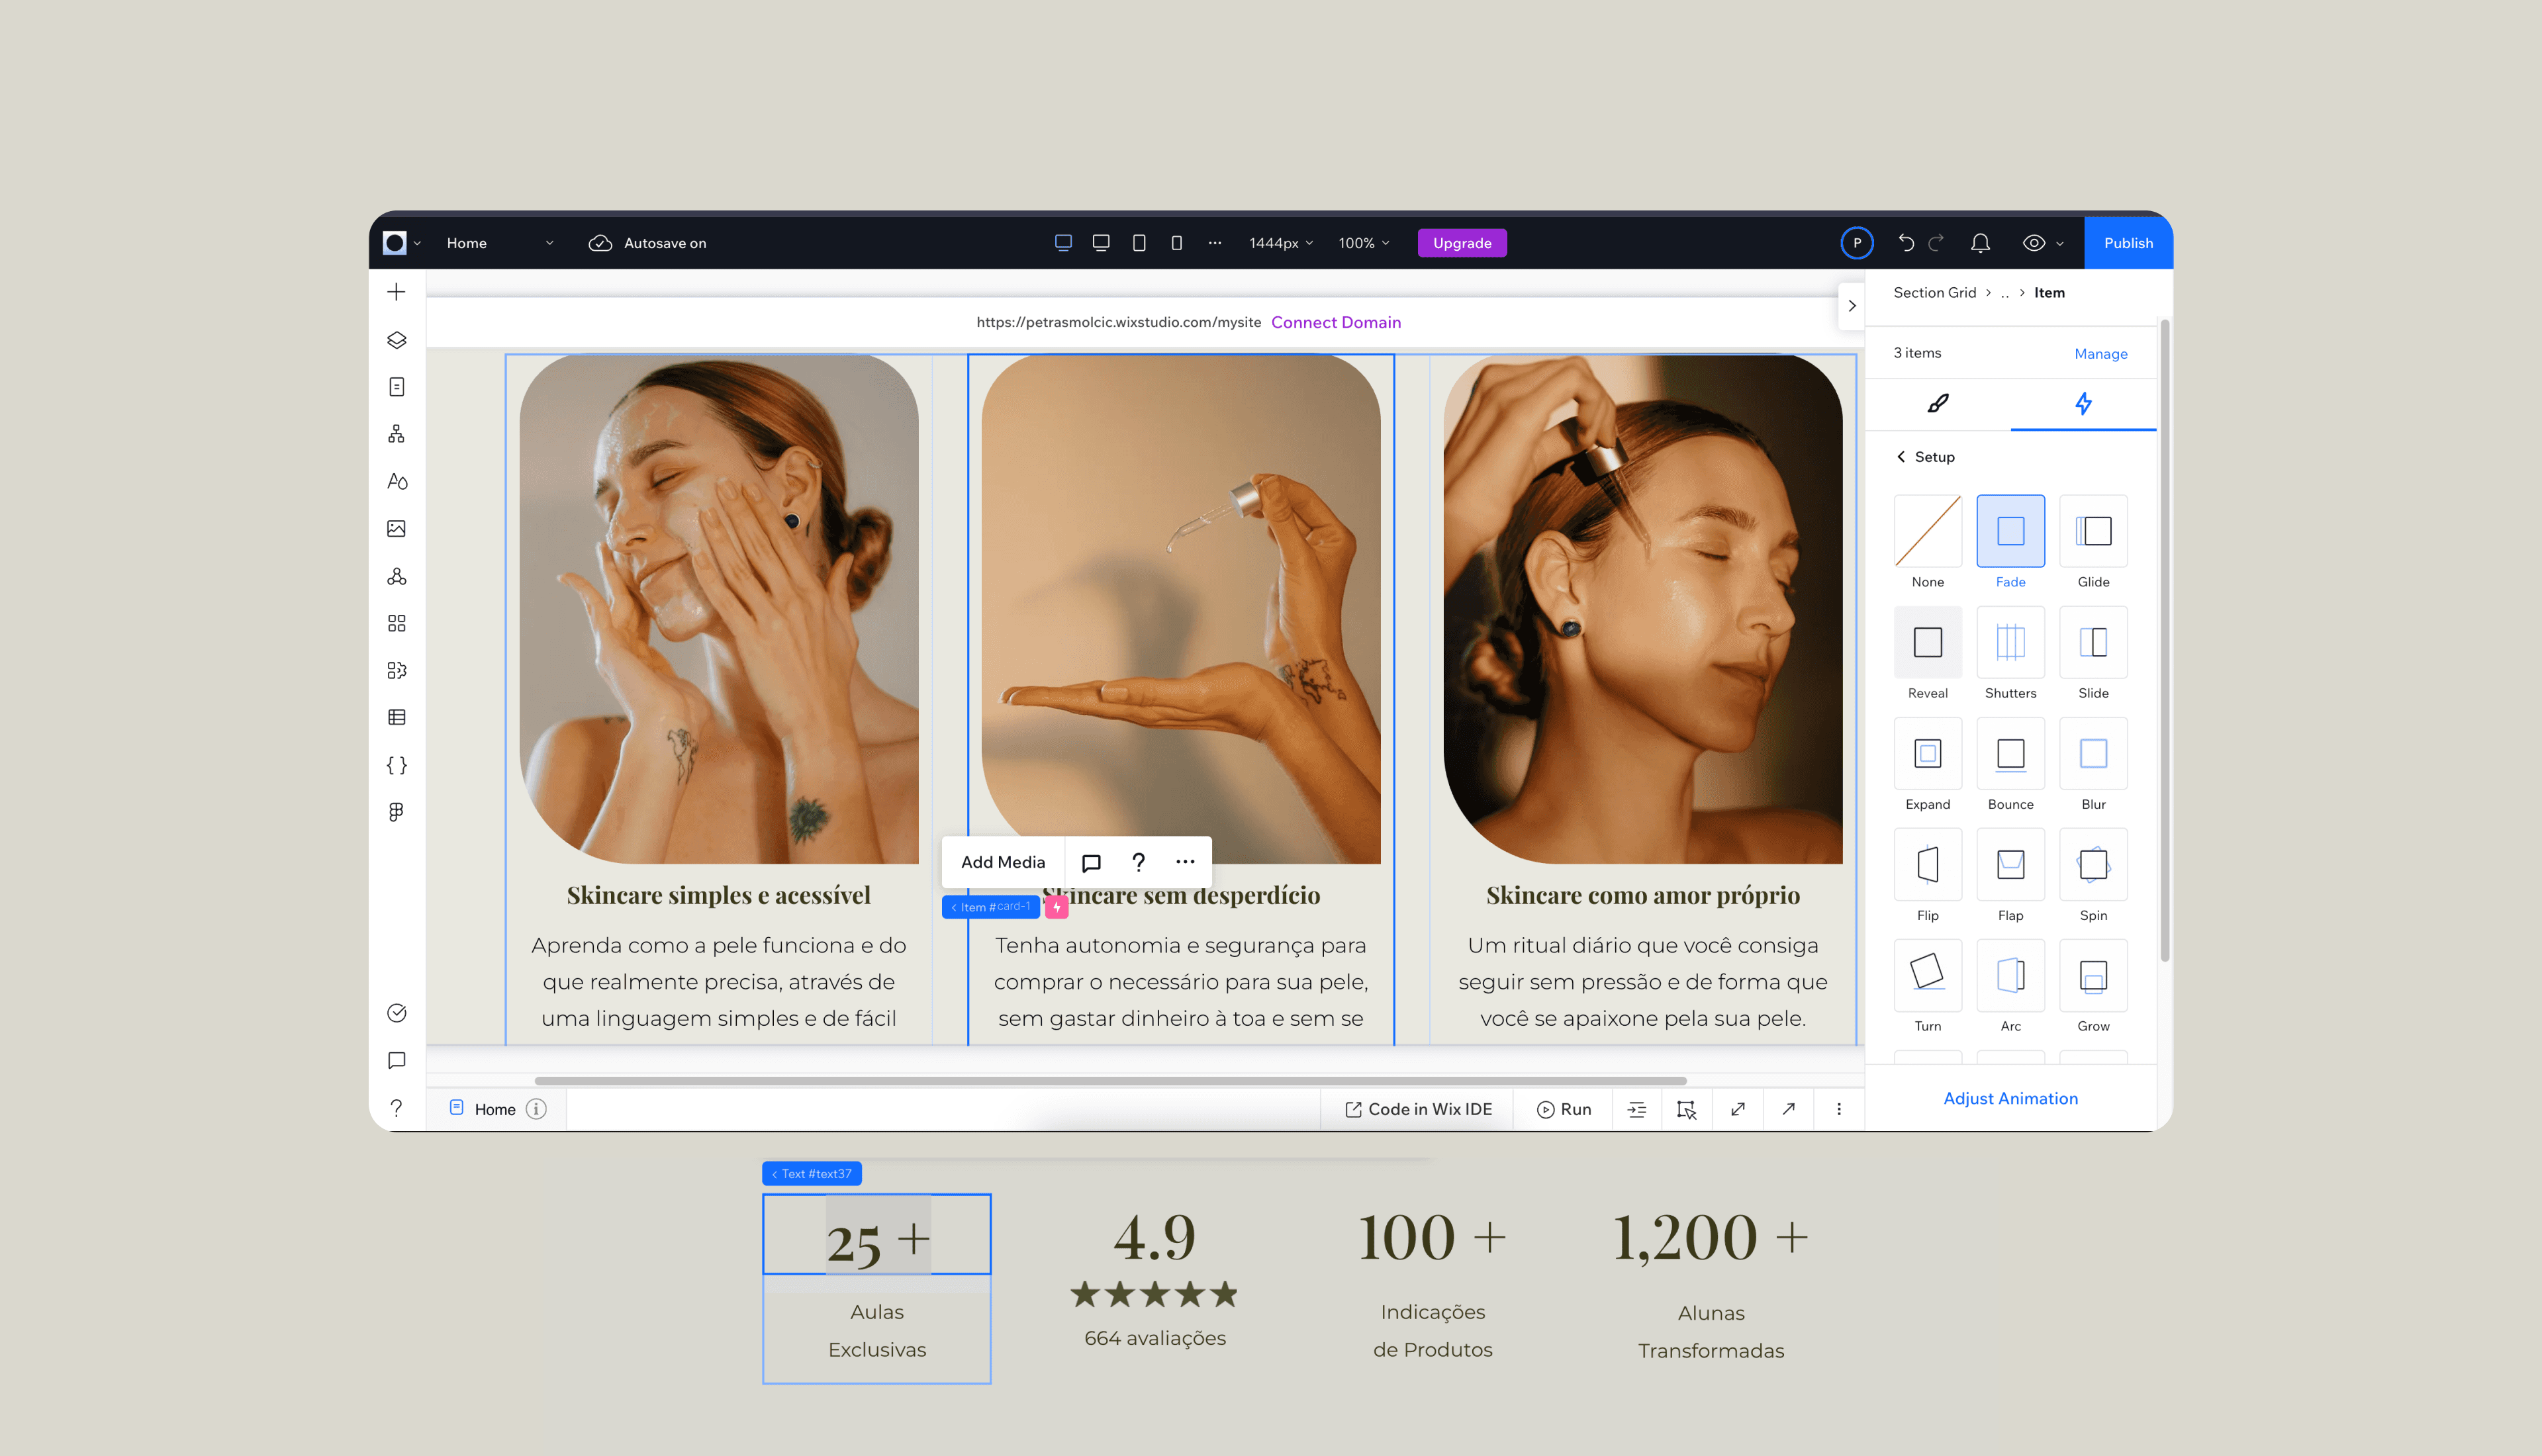Open the Site Styles typography icon
The height and width of the screenshot is (1456, 2542).
coord(396,481)
